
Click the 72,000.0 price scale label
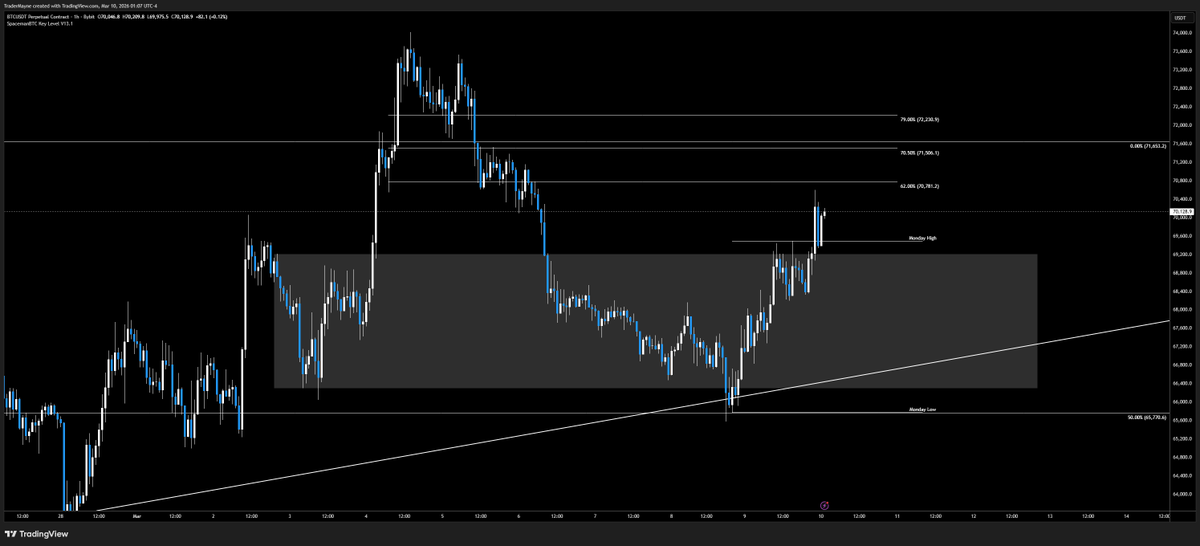tap(1183, 125)
